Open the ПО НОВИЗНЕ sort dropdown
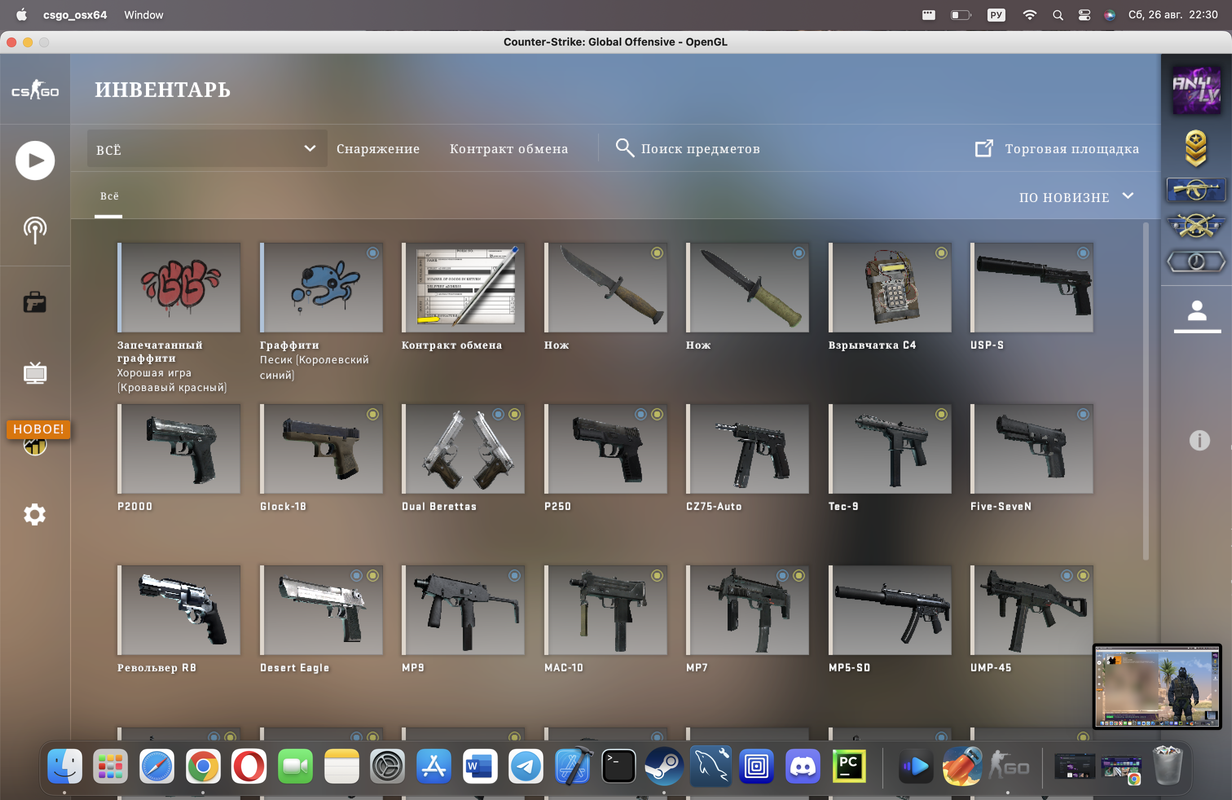The width and height of the screenshot is (1232, 800). pyautogui.click(x=1076, y=197)
